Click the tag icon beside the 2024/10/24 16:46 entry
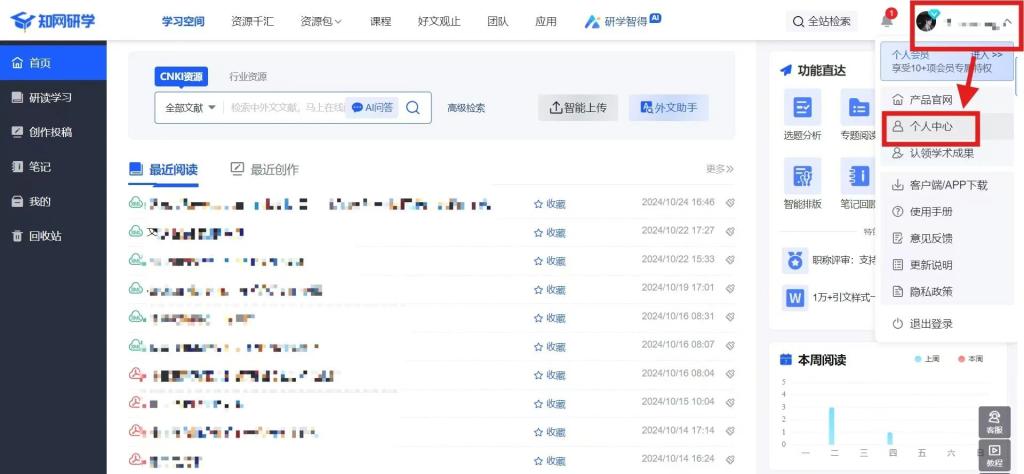Screen dimensions: 1024x474 (730, 203)
